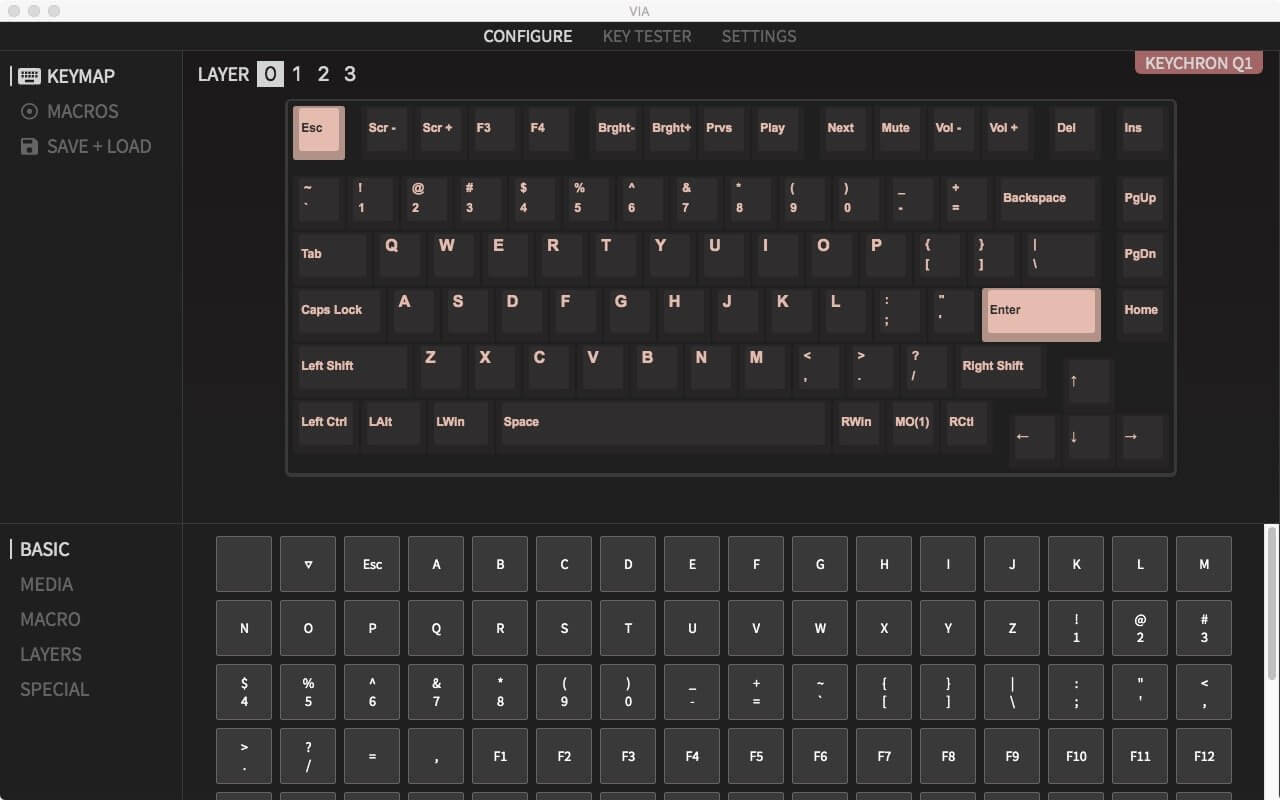Click the left-arrow key on the keymap
1280x800 pixels.
(x=1033, y=437)
